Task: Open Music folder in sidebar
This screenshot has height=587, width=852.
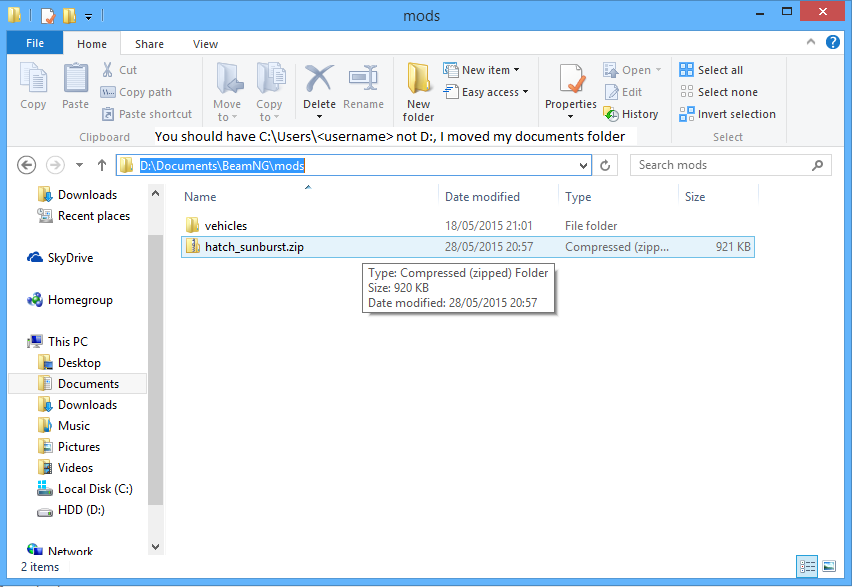Action: [64, 426]
